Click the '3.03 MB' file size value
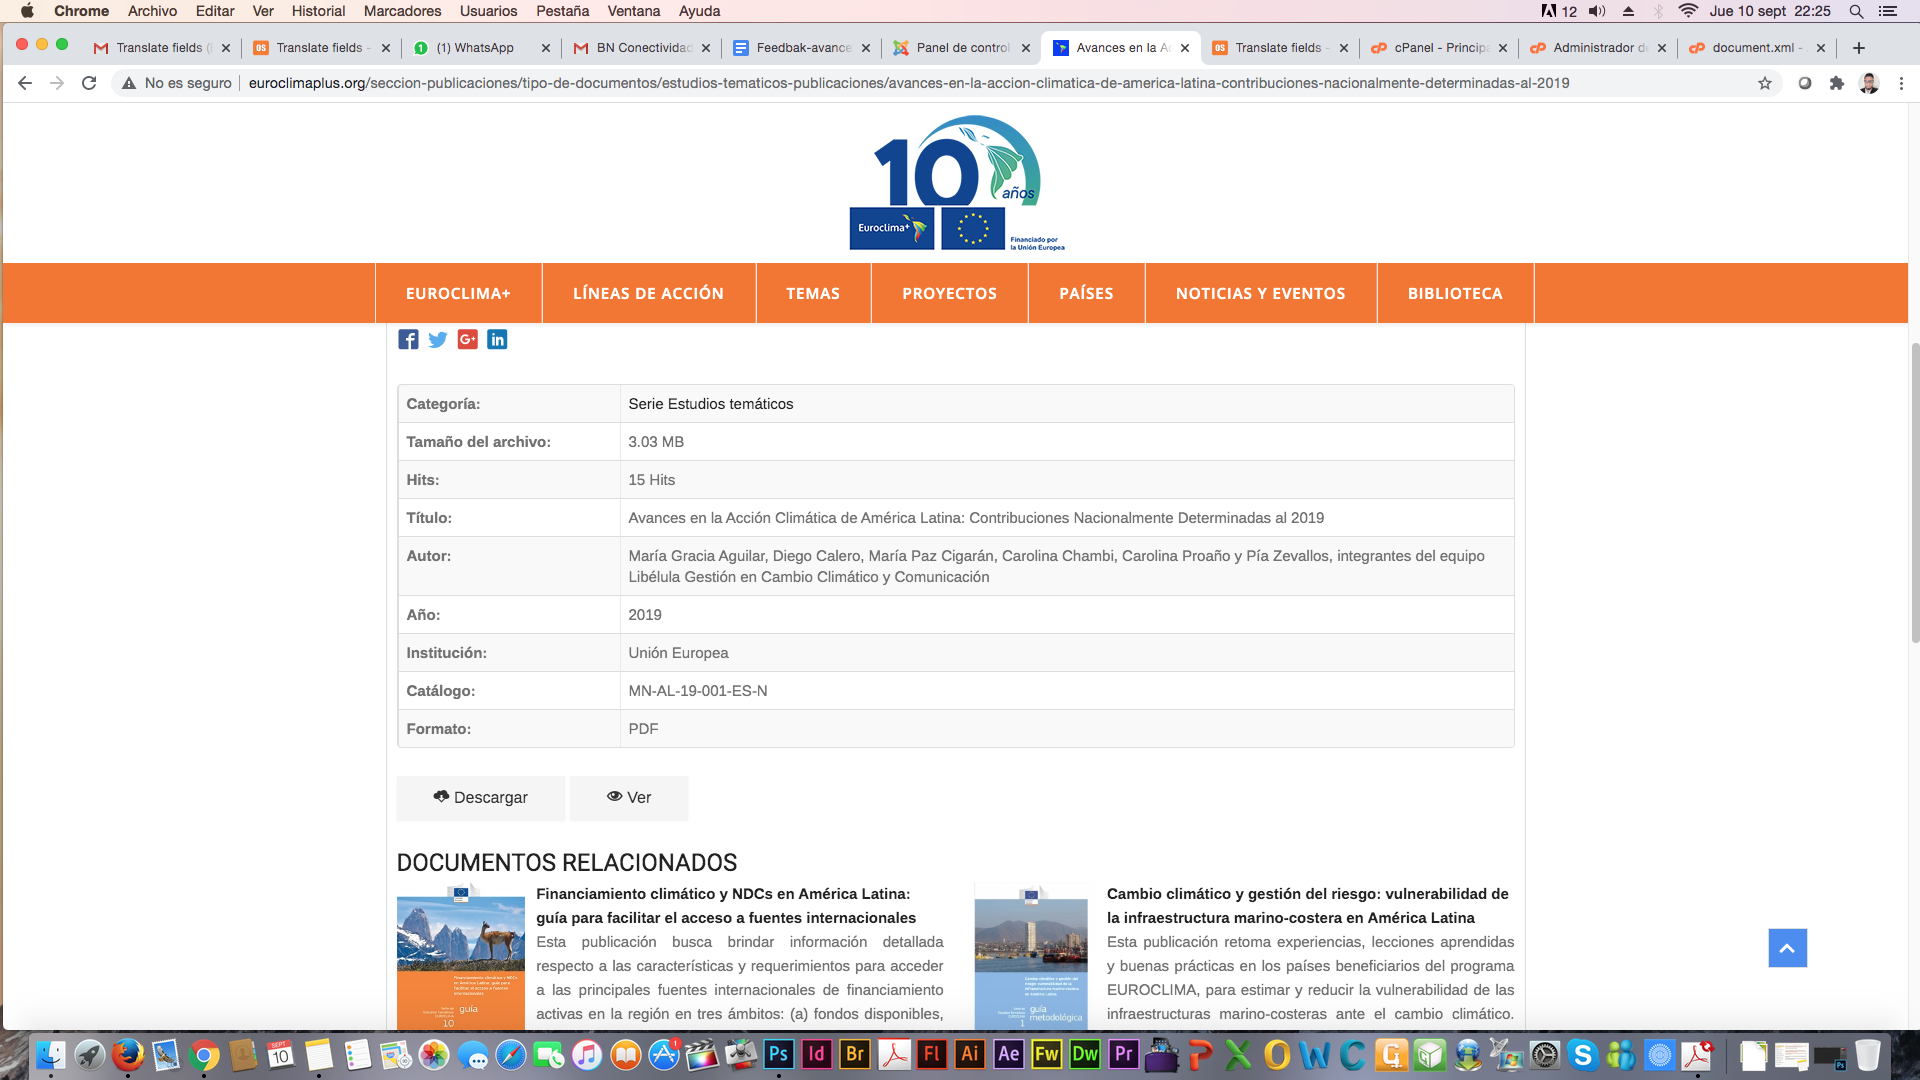The height and width of the screenshot is (1080, 1920). pos(656,442)
